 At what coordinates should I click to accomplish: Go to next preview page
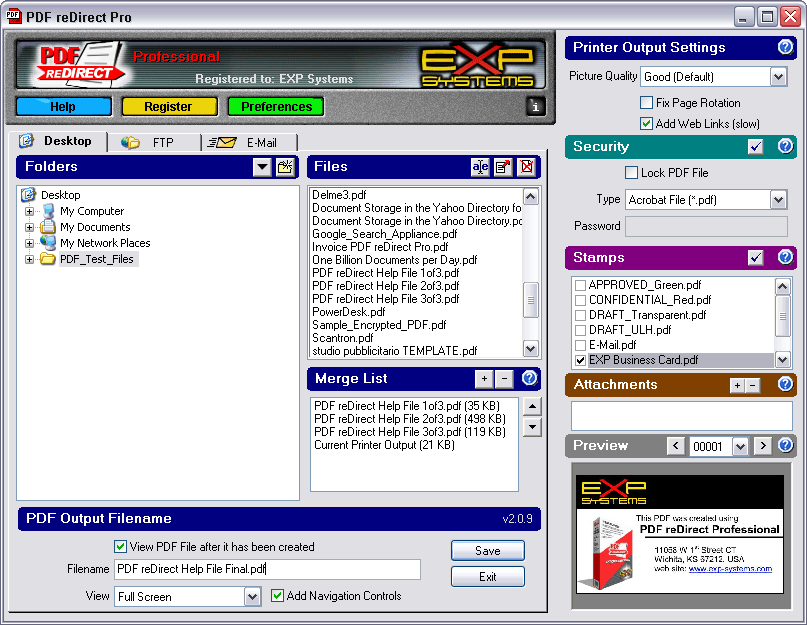pyautogui.click(x=763, y=446)
